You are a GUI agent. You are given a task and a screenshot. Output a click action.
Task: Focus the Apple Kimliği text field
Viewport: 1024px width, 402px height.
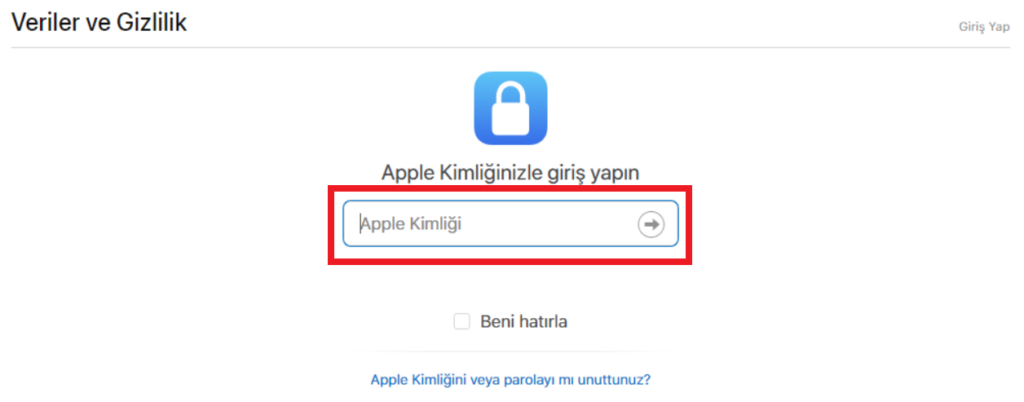510,224
